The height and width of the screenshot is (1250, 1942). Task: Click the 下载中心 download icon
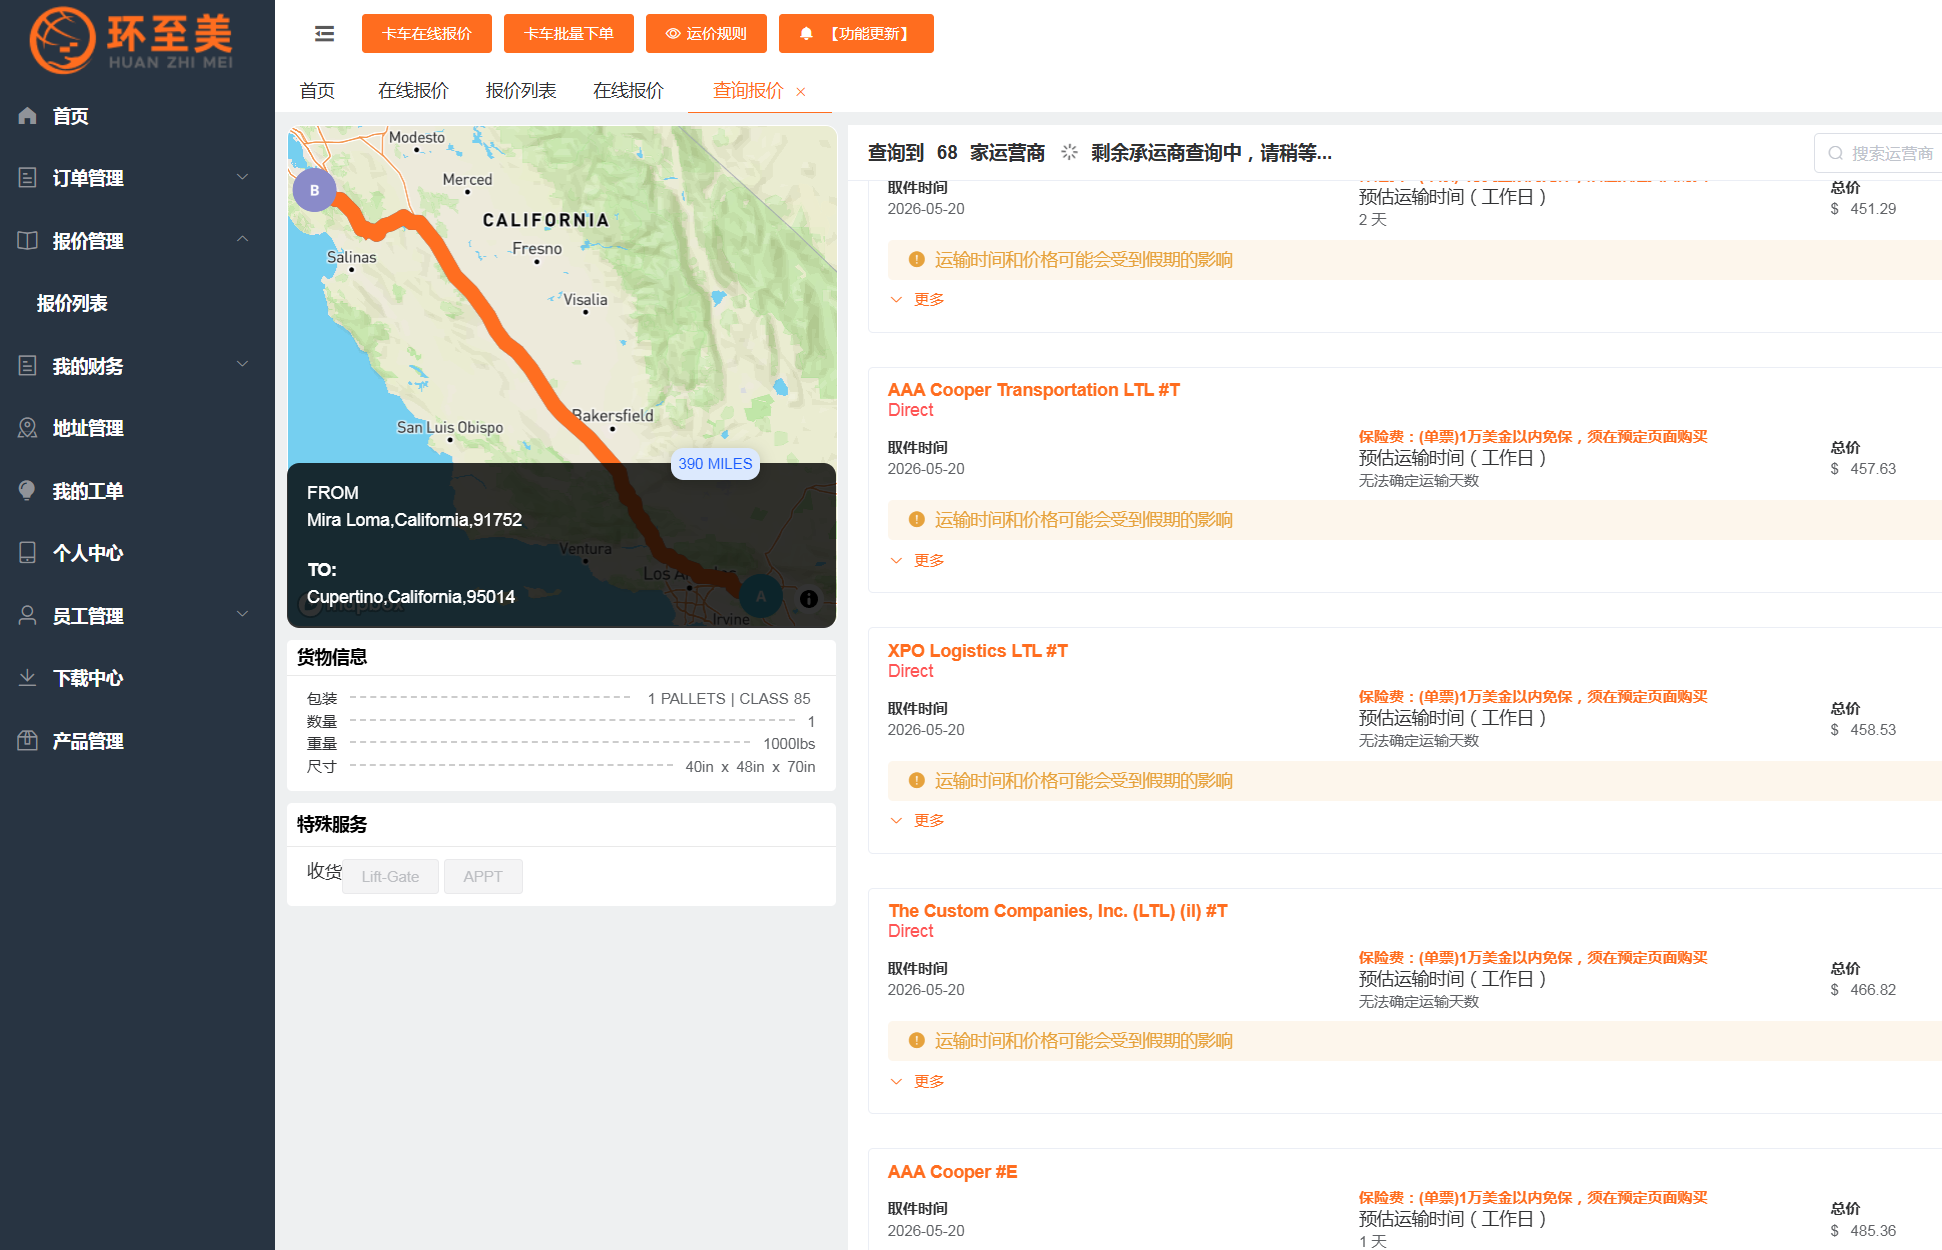28,678
